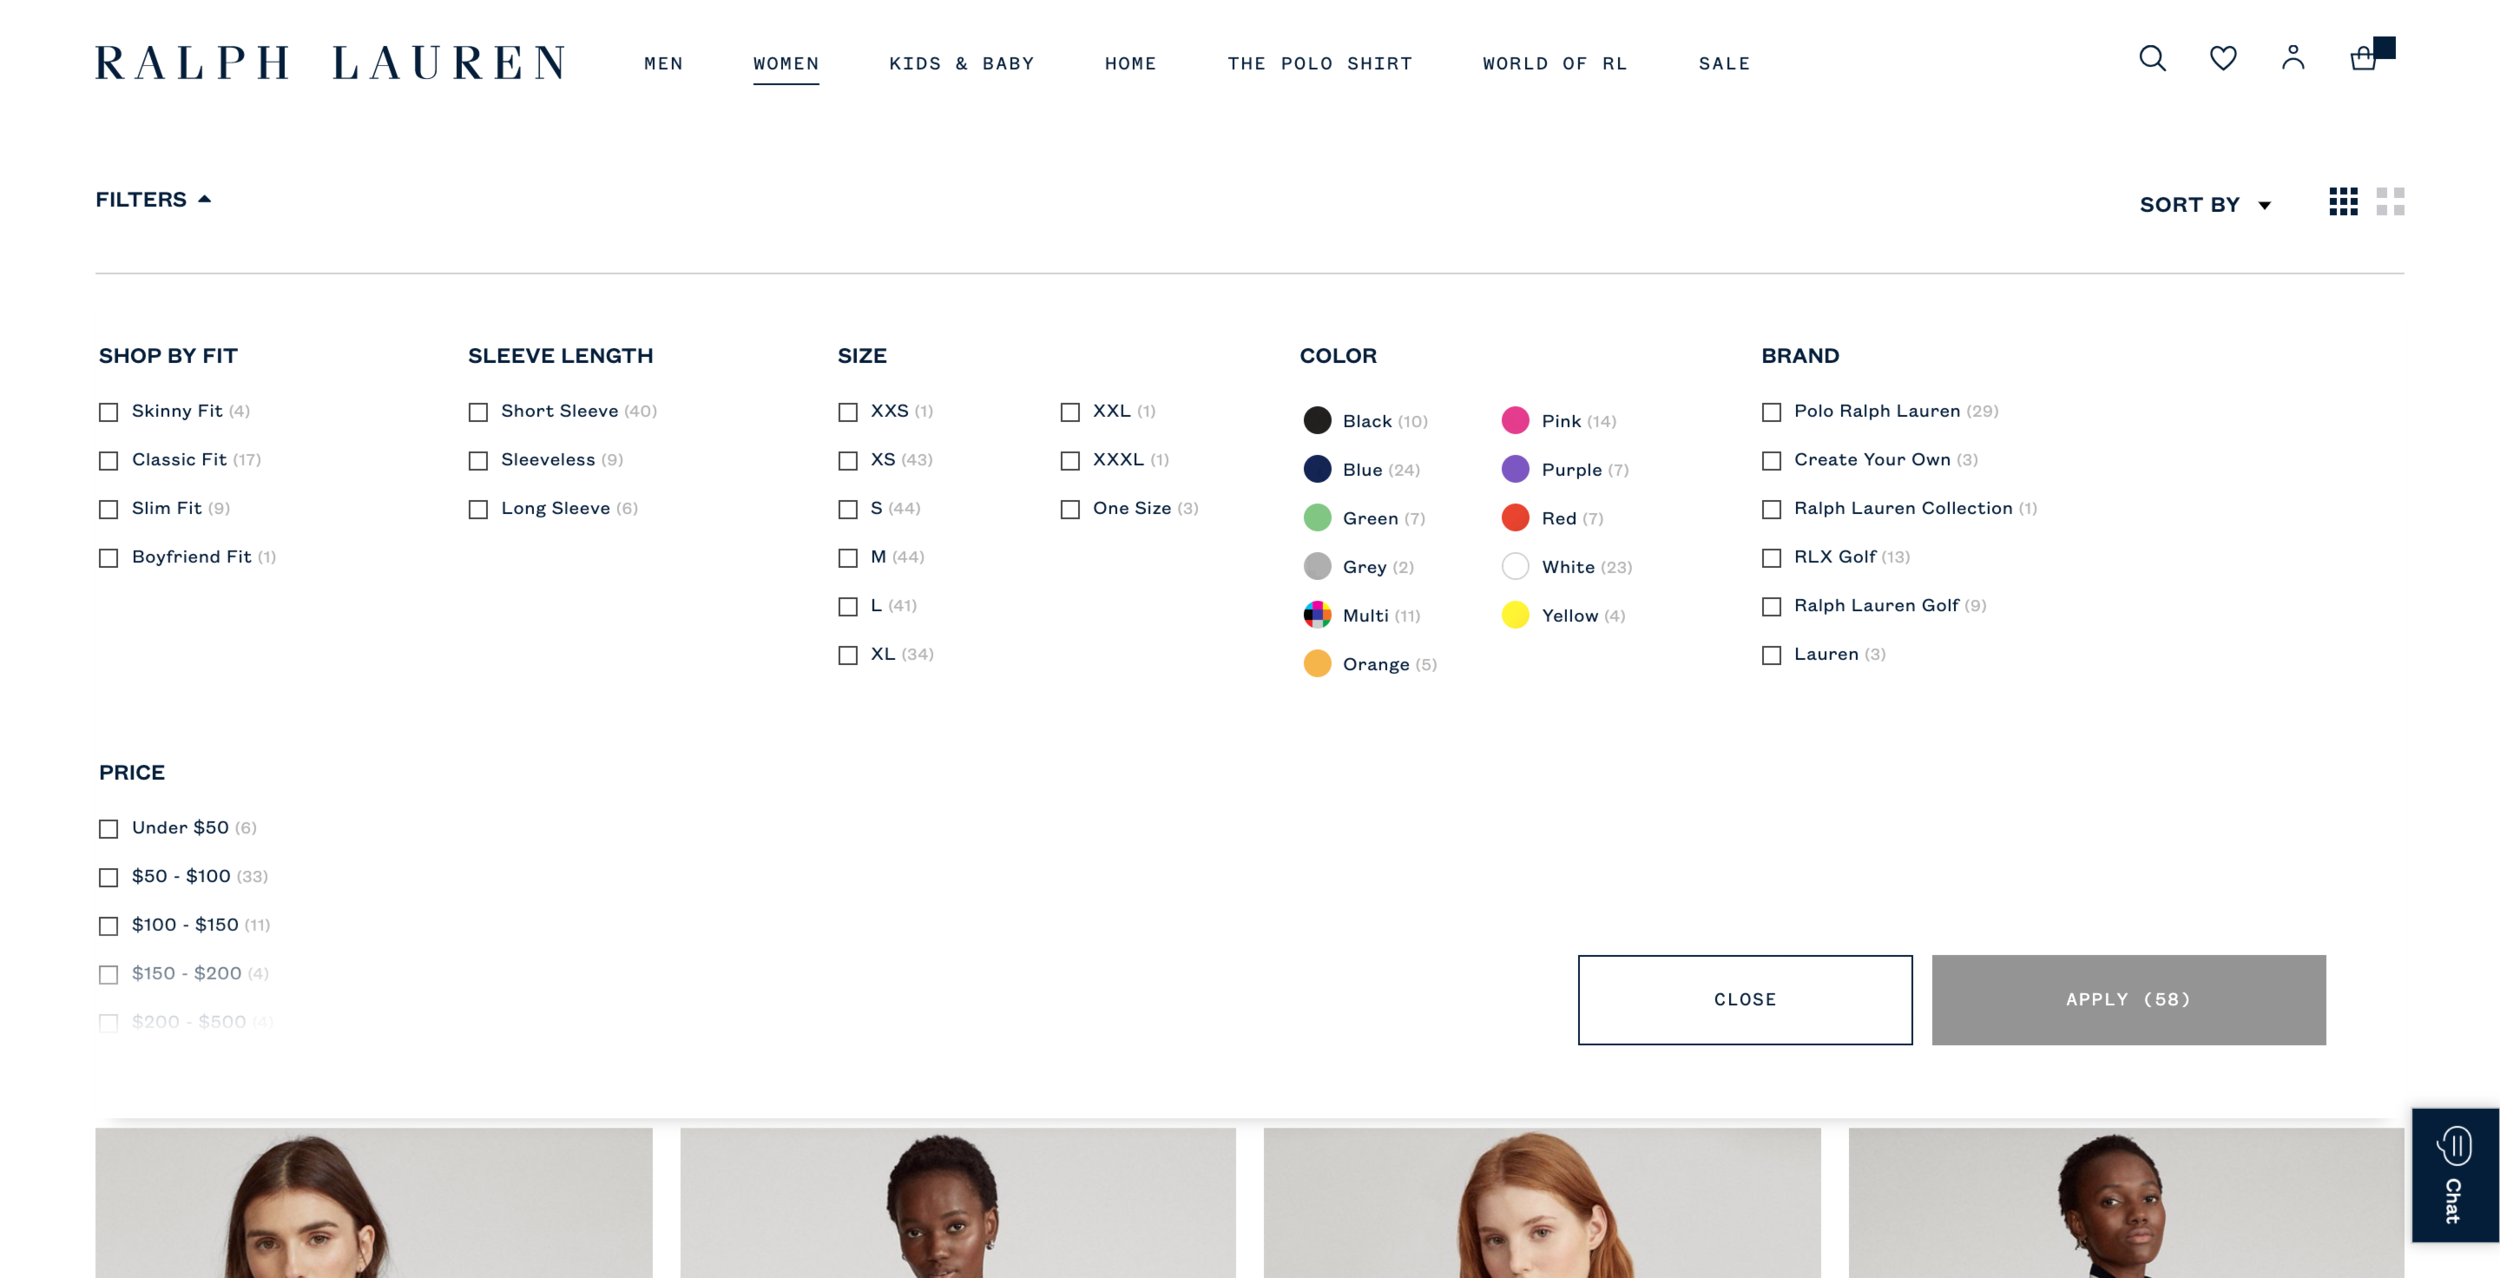Pick the Blue color swatch
The height and width of the screenshot is (1278, 2500).
1317,469
